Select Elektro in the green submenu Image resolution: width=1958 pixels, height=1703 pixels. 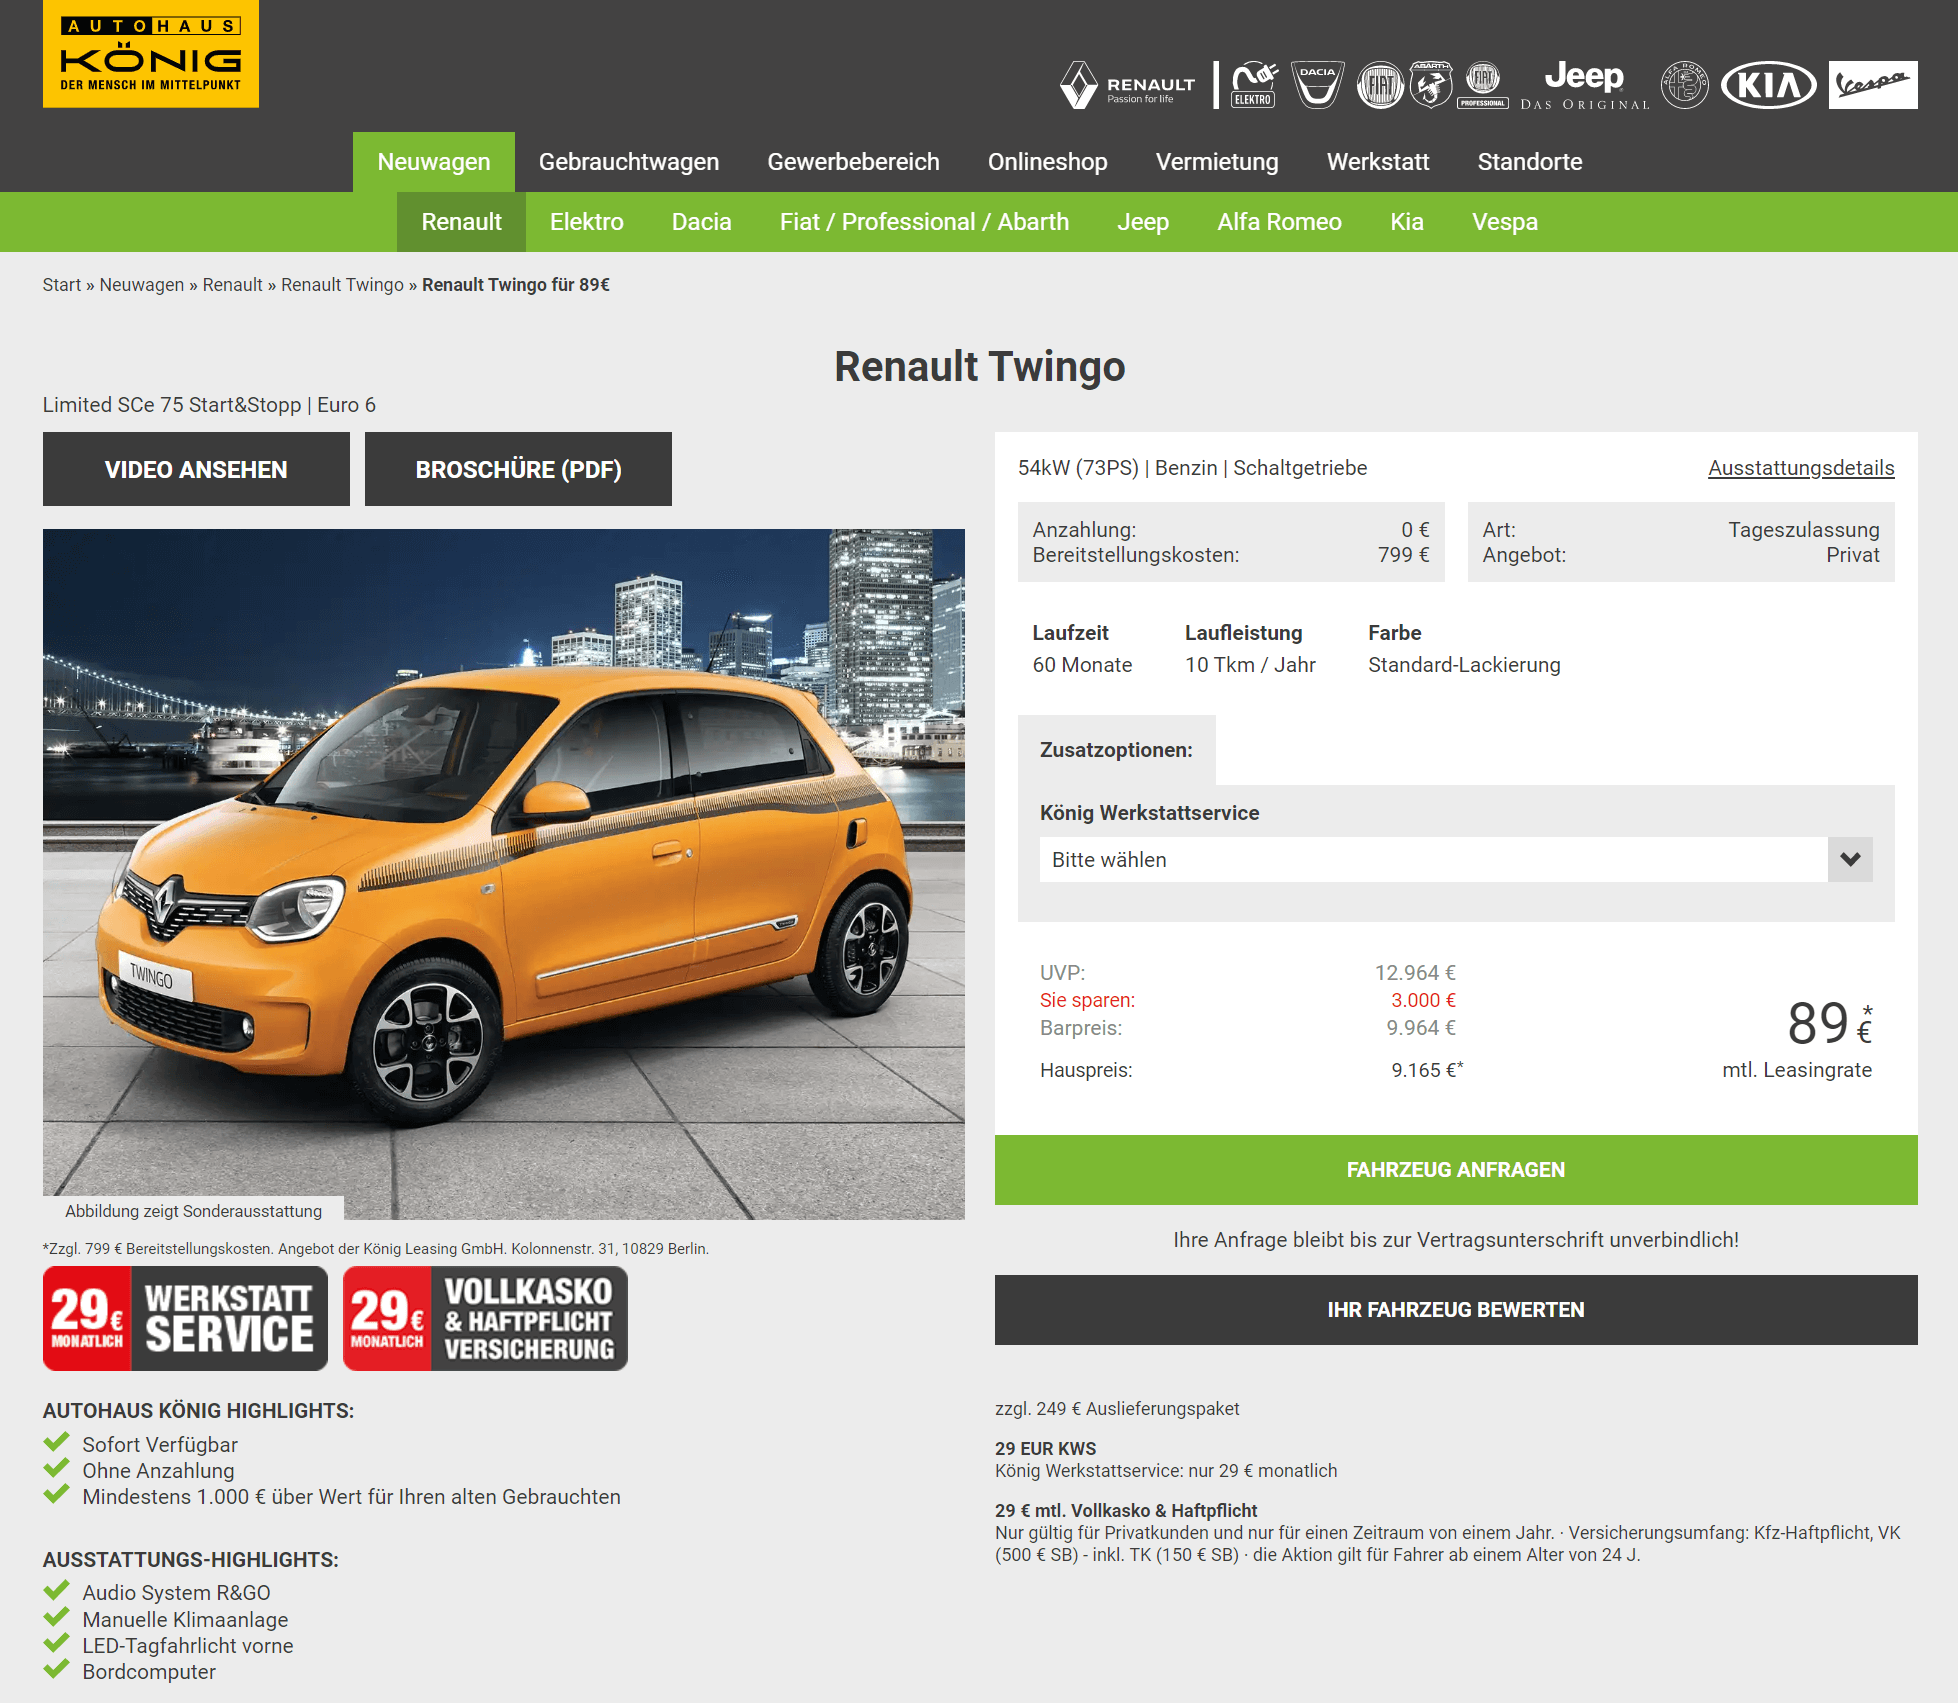(x=586, y=222)
